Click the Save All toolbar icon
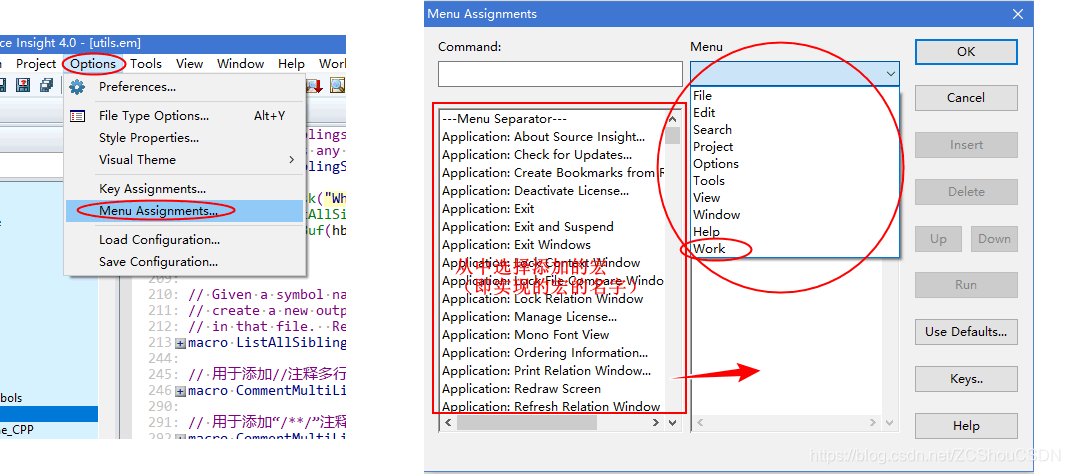 (x=46, y=85)
